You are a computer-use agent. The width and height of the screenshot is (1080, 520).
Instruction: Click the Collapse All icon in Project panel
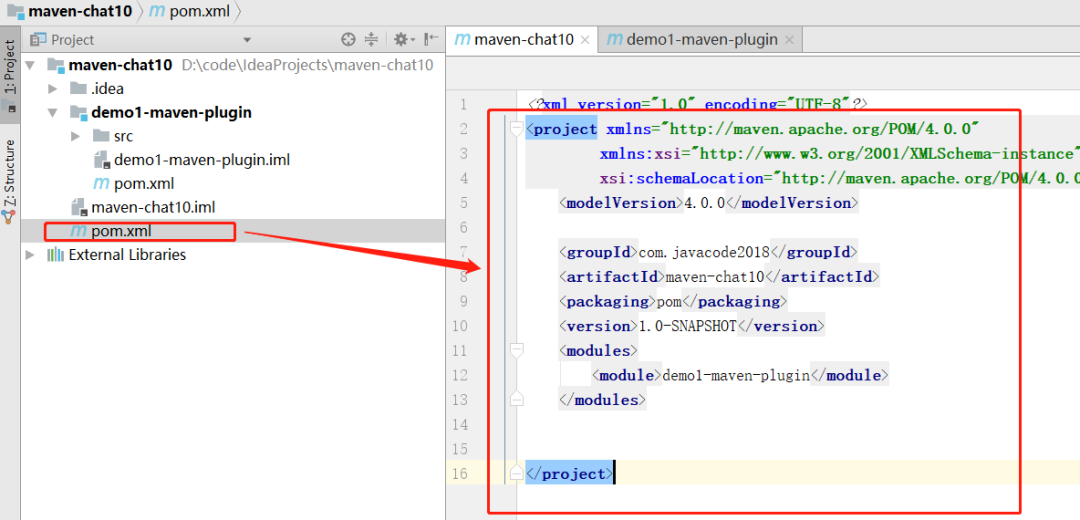[371, 40]
